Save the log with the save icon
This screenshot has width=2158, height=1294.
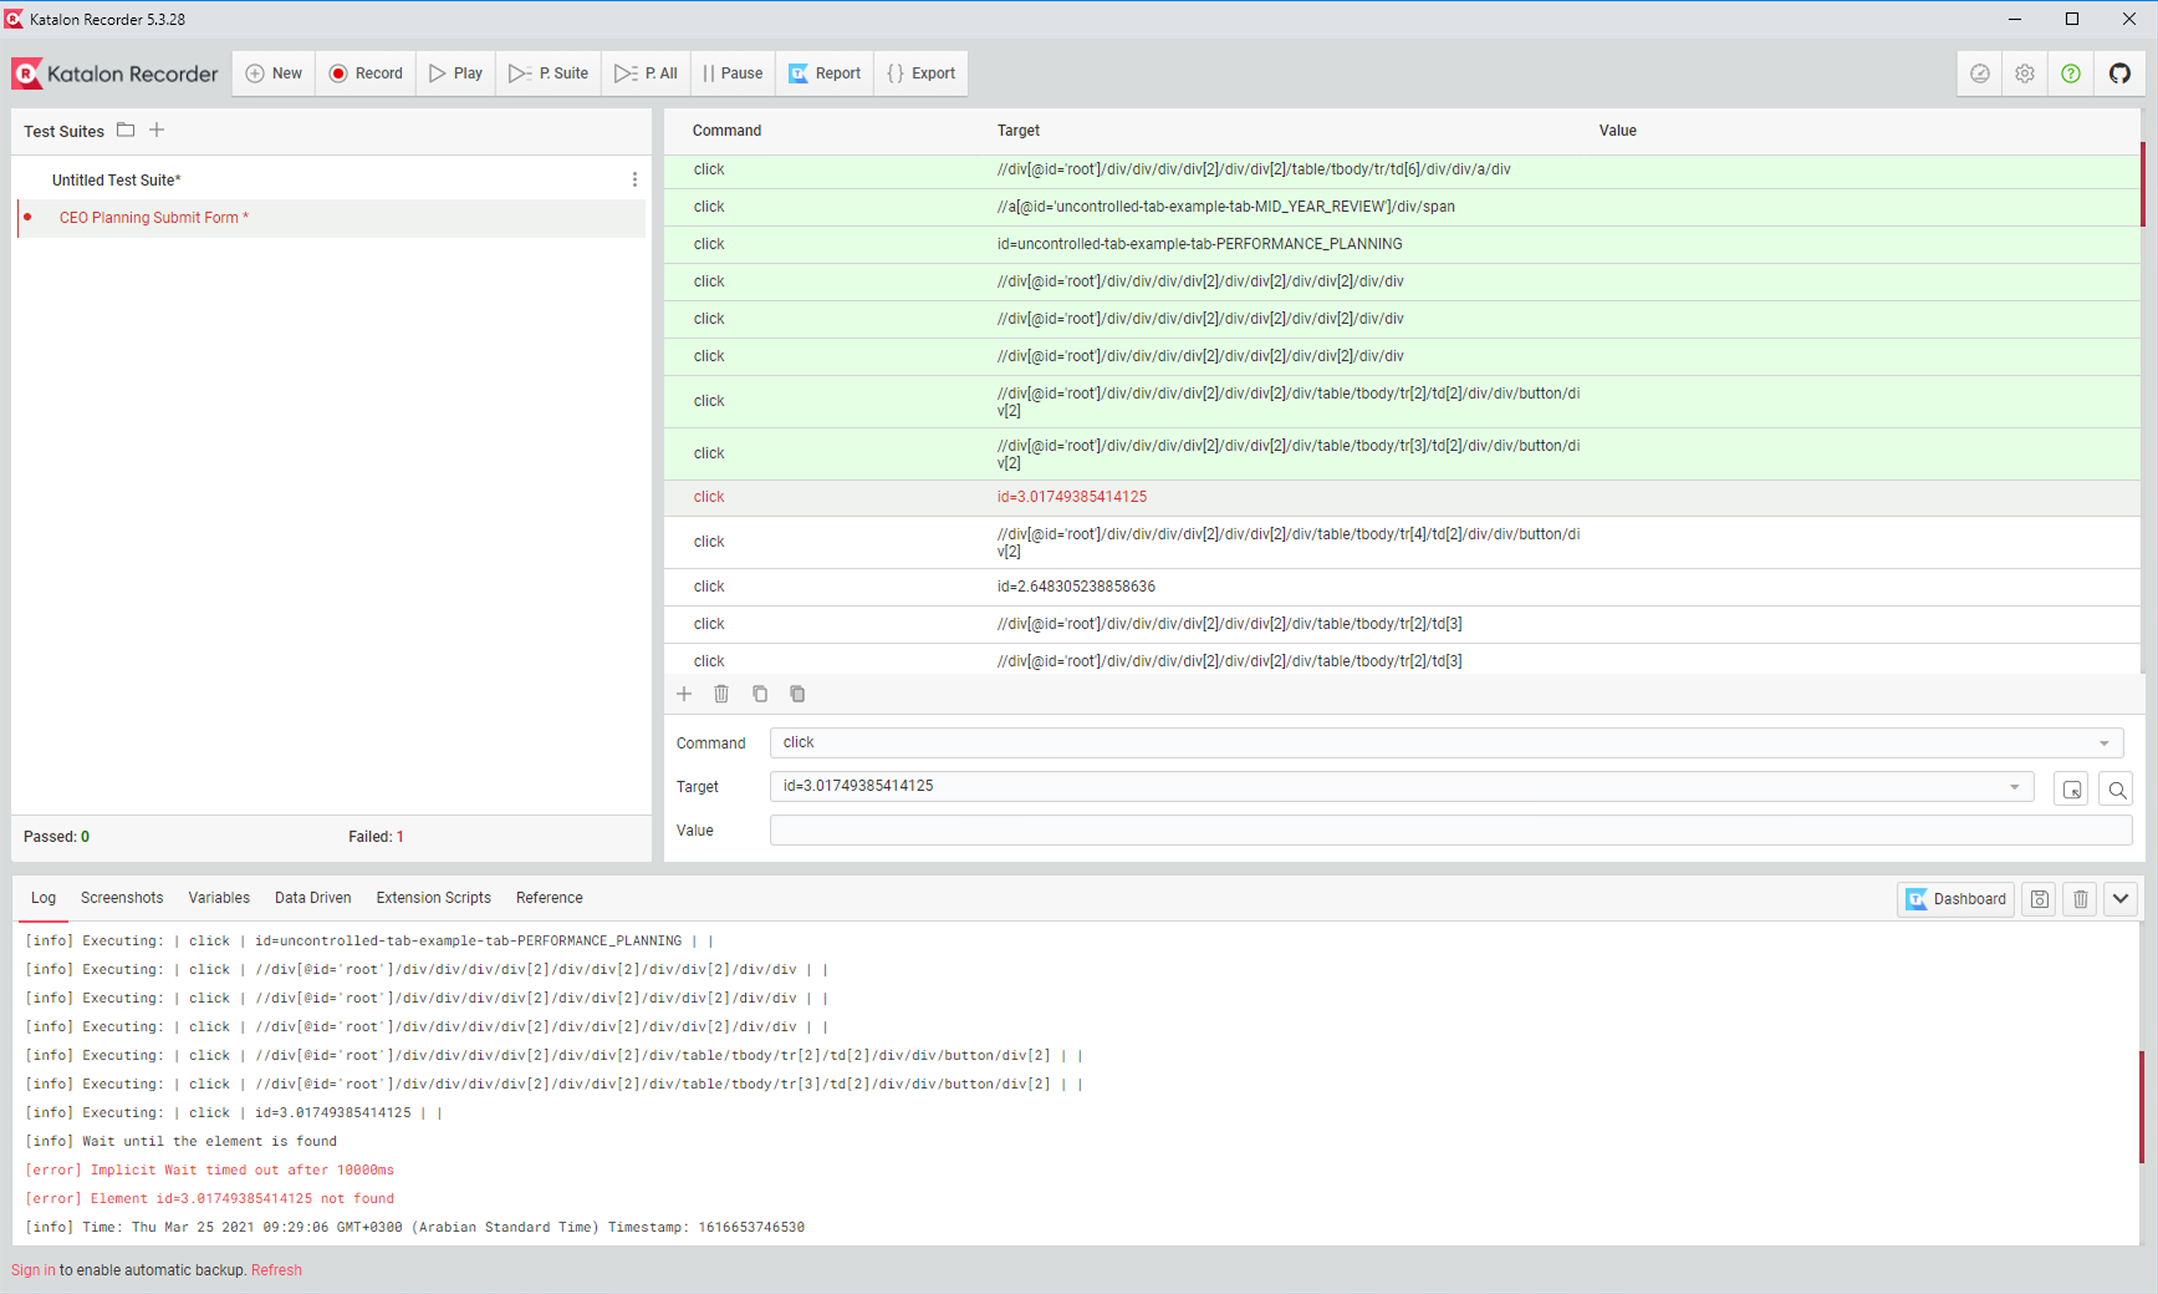click(x=2040, y=899)
